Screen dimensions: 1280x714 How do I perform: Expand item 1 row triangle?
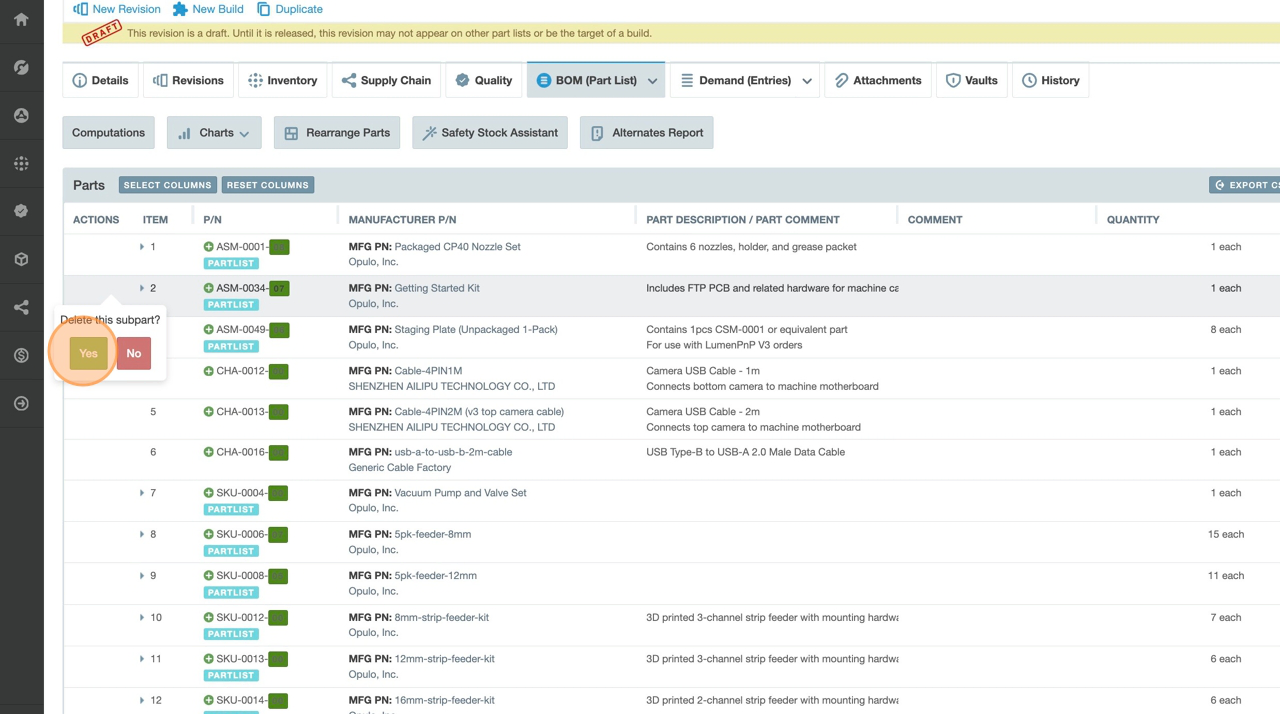point(142,247)
